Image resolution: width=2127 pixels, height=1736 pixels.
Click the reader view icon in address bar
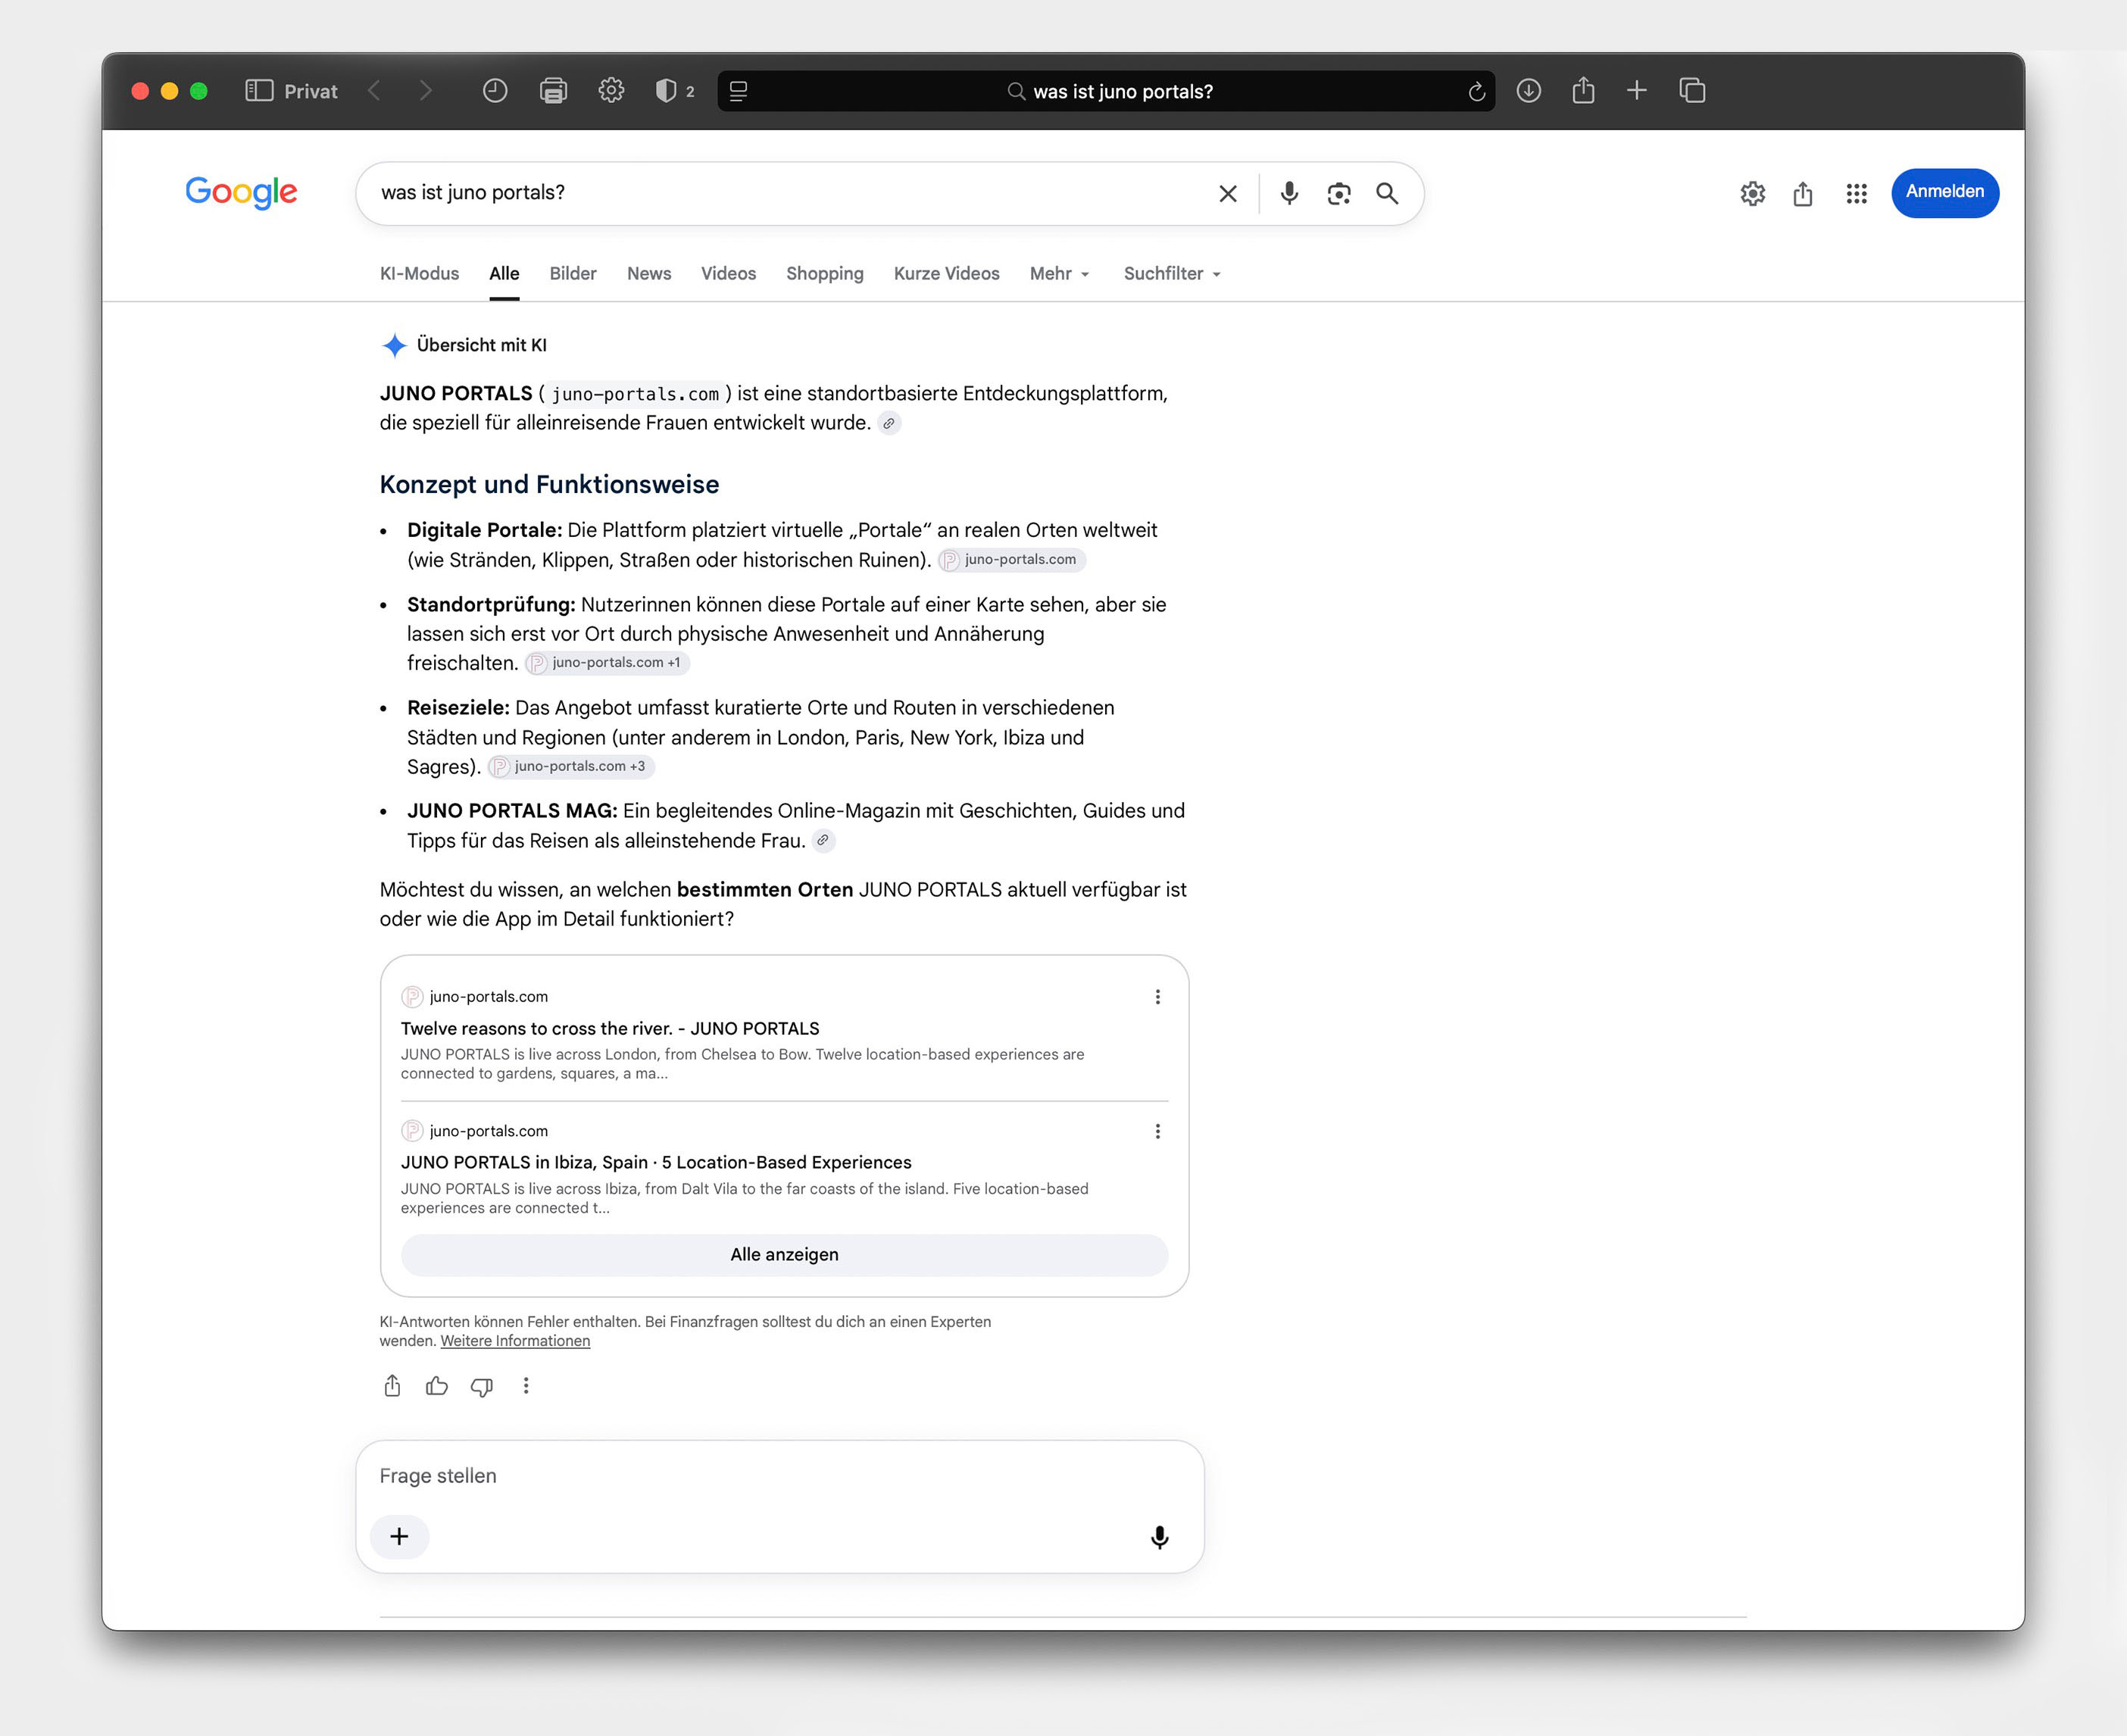(x=739, y=91)
